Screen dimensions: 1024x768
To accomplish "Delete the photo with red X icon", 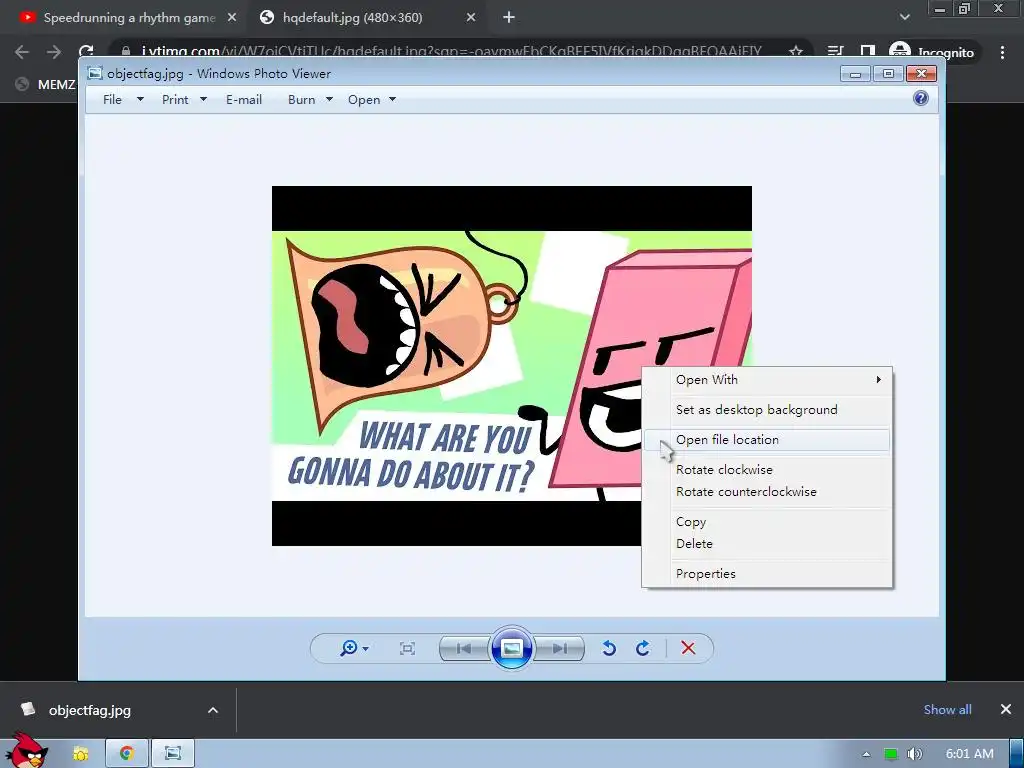I will (x=688, y=648).
